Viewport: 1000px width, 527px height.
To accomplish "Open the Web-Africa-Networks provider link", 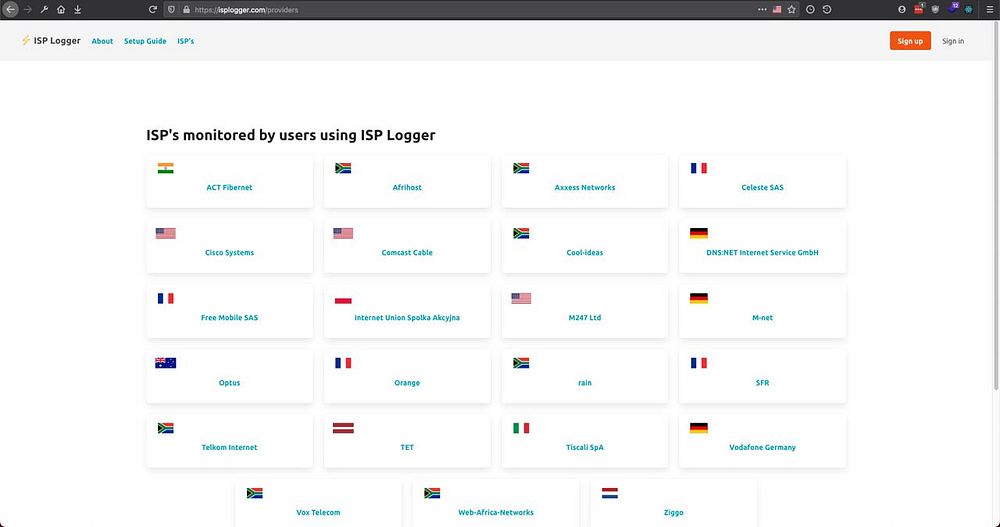I will [496, 512].
